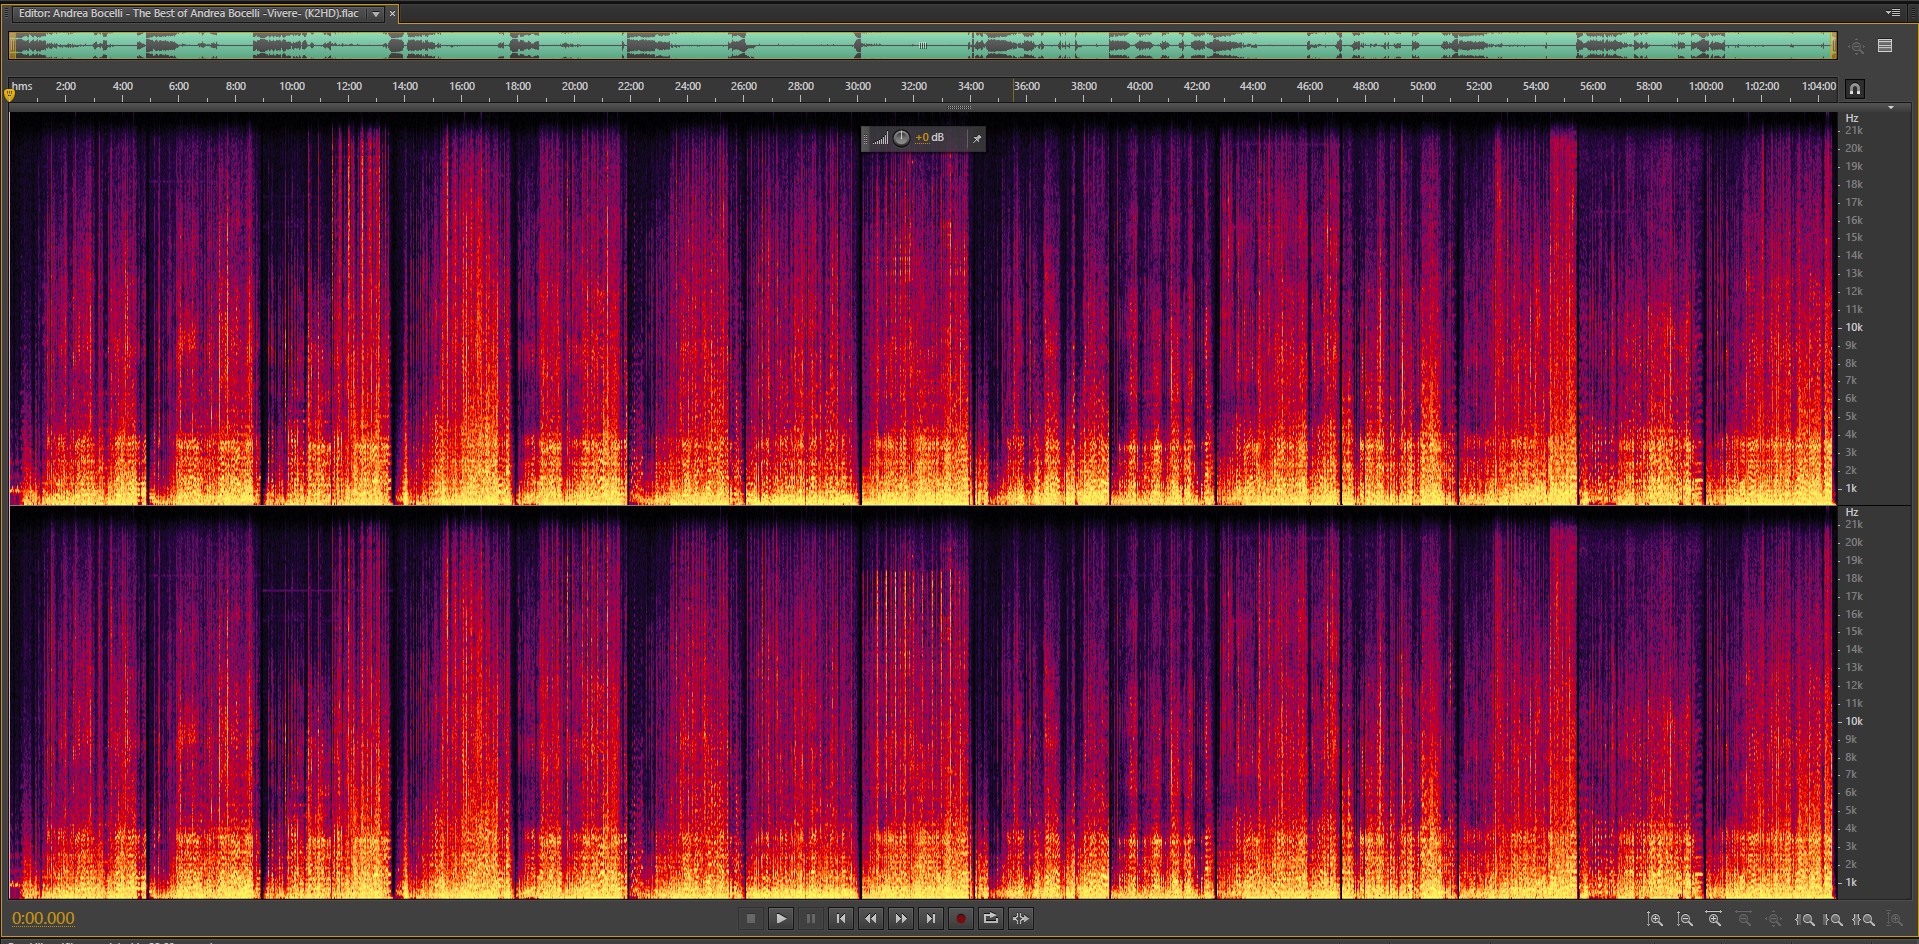Zoom in amplitude with the first zoom icon

(1655, 919)
